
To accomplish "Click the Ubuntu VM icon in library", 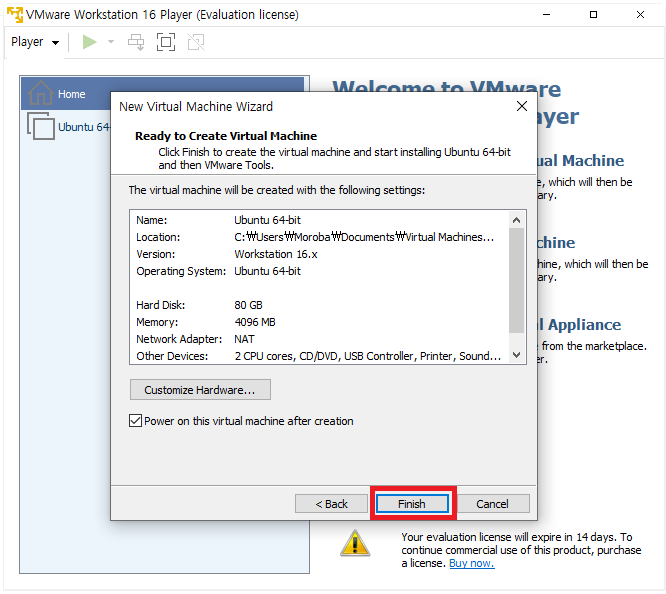I will (x=41, y=126).
